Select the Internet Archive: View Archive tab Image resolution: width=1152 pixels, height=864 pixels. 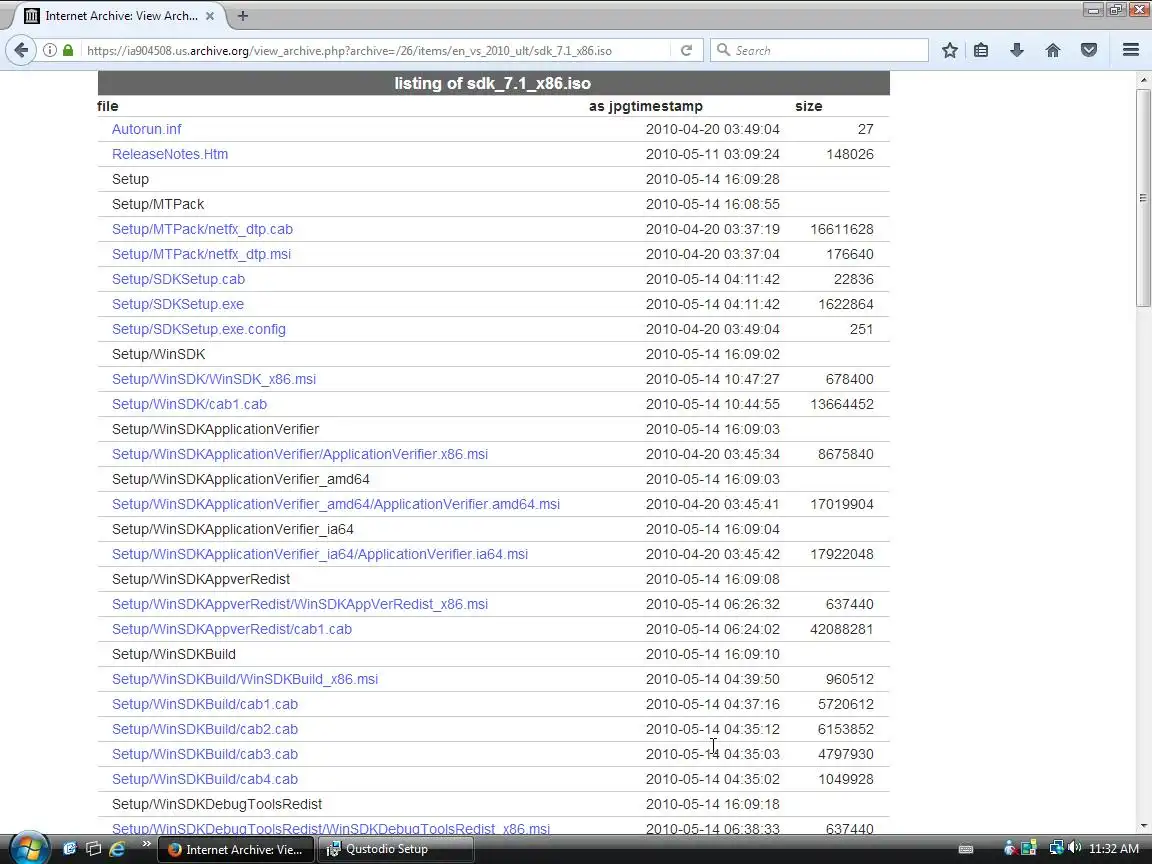118,15
